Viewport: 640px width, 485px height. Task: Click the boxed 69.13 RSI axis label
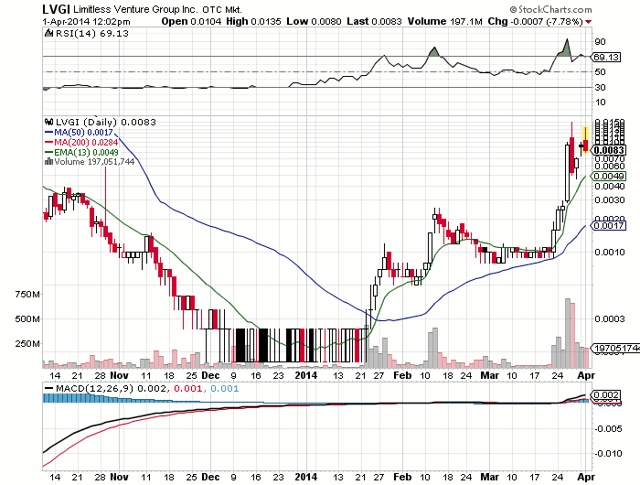pos(606,57)
